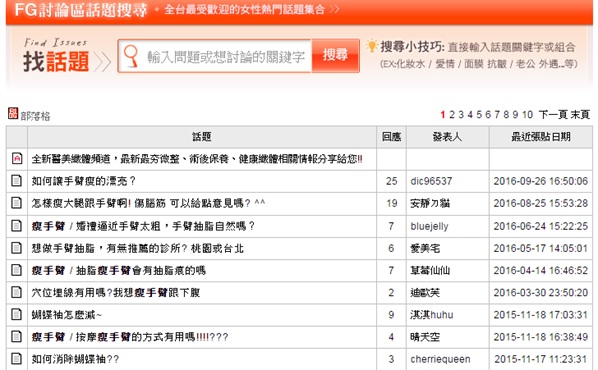Click document icon for 如何消除蝴蝶袖 row
Viewport: 598px width, 370px height.
pyautogui.click(x=16, y=359)
